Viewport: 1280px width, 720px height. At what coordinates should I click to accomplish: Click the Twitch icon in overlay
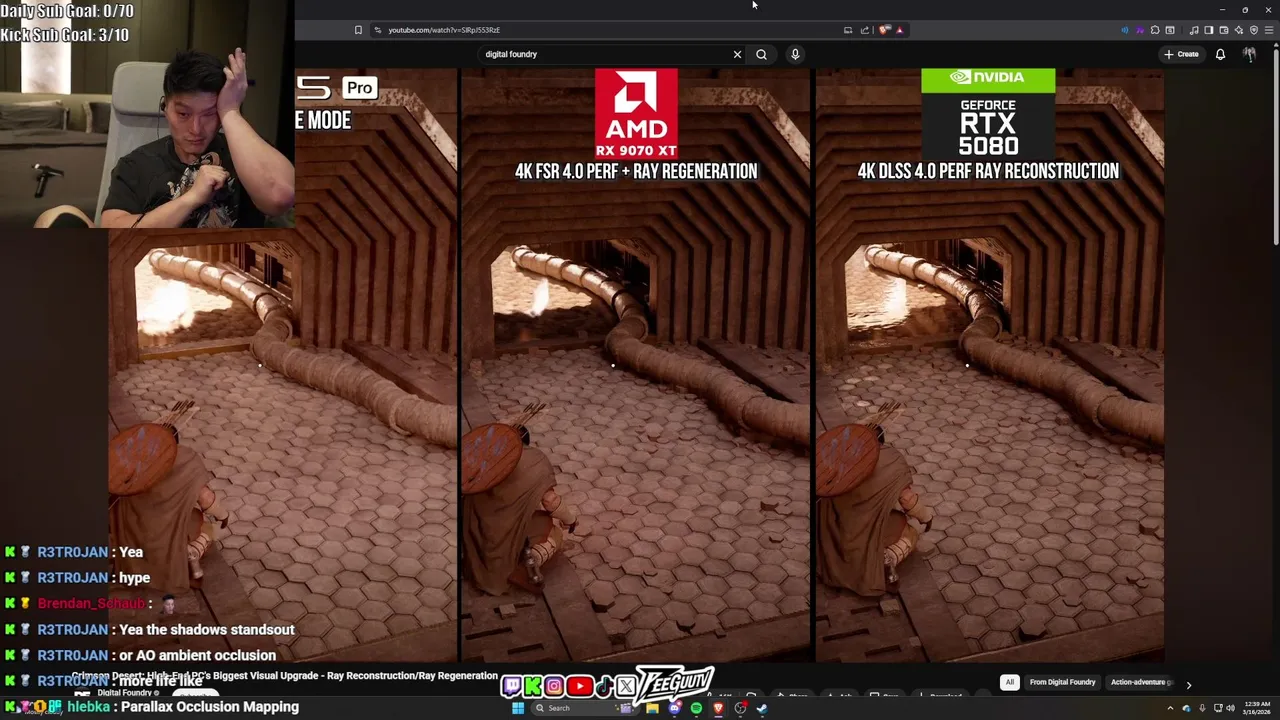click(511, 686)
